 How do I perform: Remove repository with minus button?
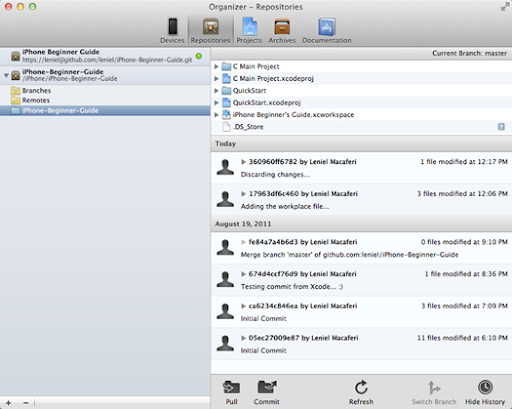tap(26, 403)
